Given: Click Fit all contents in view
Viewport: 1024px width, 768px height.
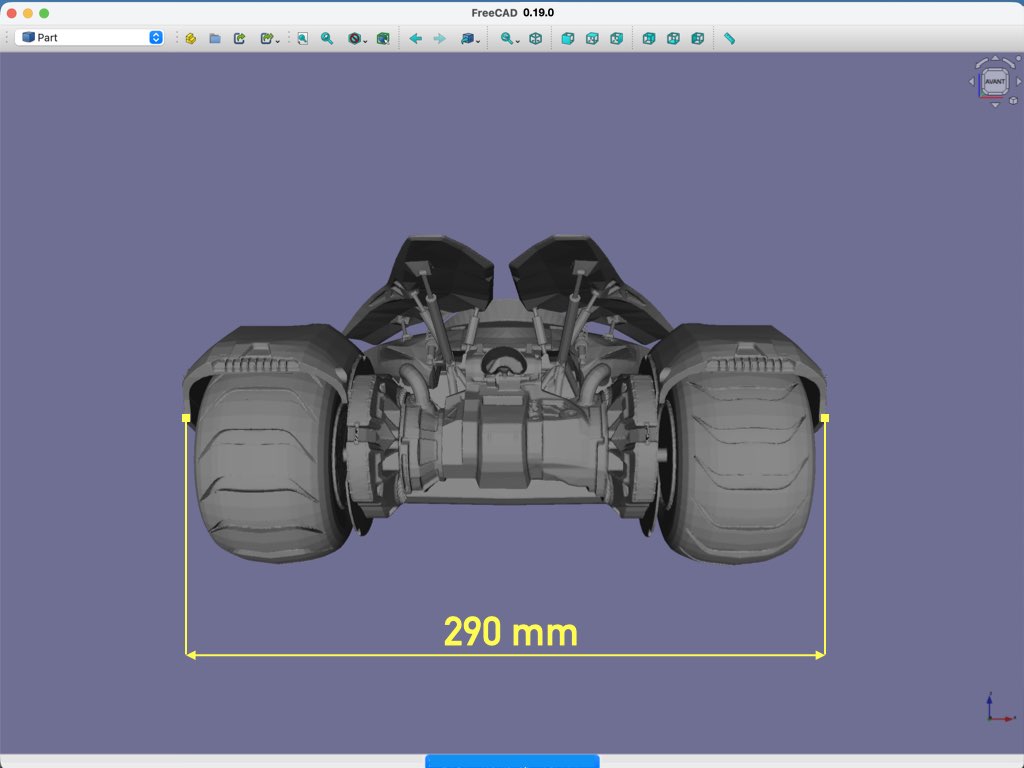Looking at the screenshot, I should tap(302, 38).
